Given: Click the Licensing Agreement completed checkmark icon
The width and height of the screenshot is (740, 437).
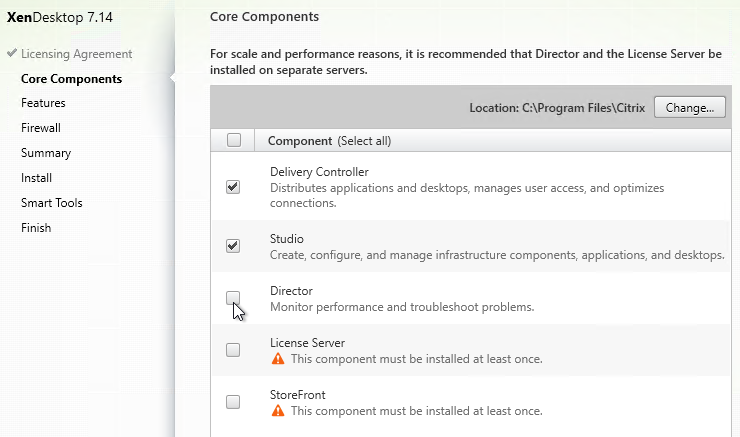Looking at the screenshot, I should coord(12,53).
